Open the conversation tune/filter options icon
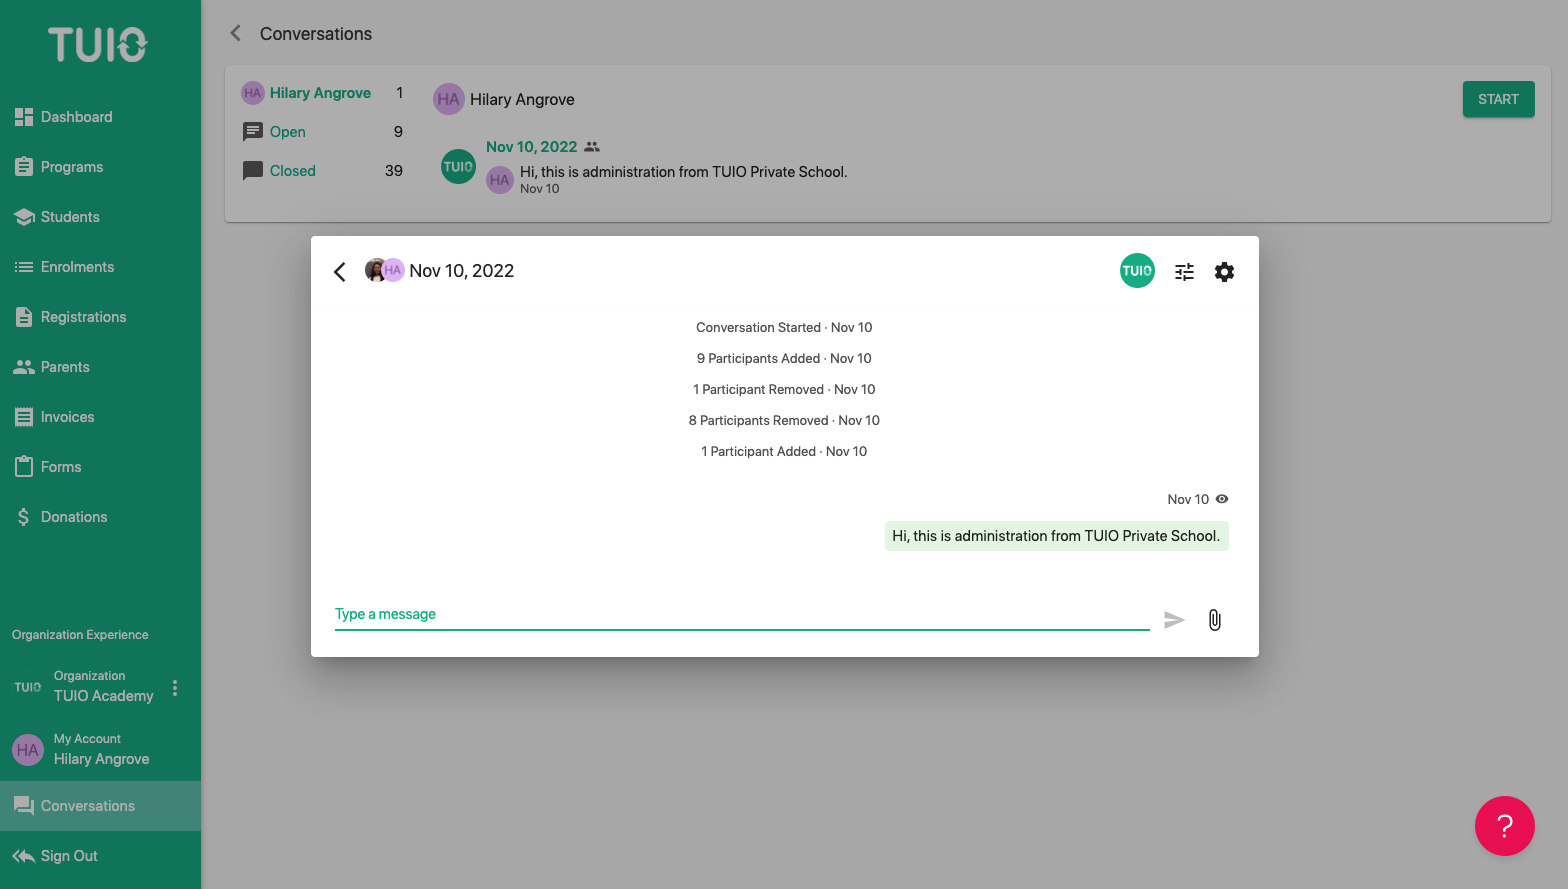 click(x=1184, y=272)
